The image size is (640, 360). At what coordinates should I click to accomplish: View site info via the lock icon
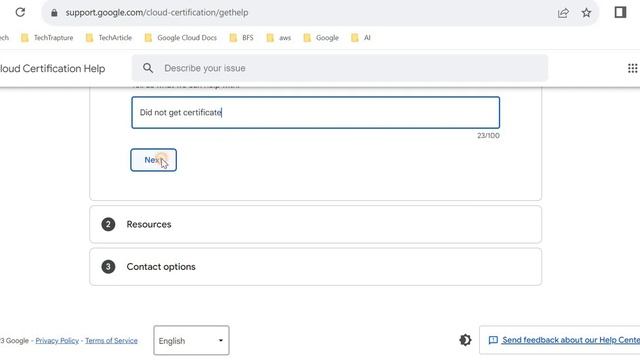[x=54, y=13]
